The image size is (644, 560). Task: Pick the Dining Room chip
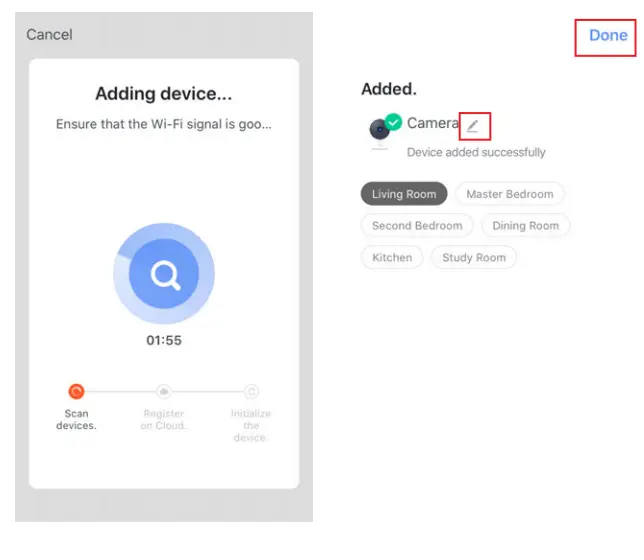(526, 226)
